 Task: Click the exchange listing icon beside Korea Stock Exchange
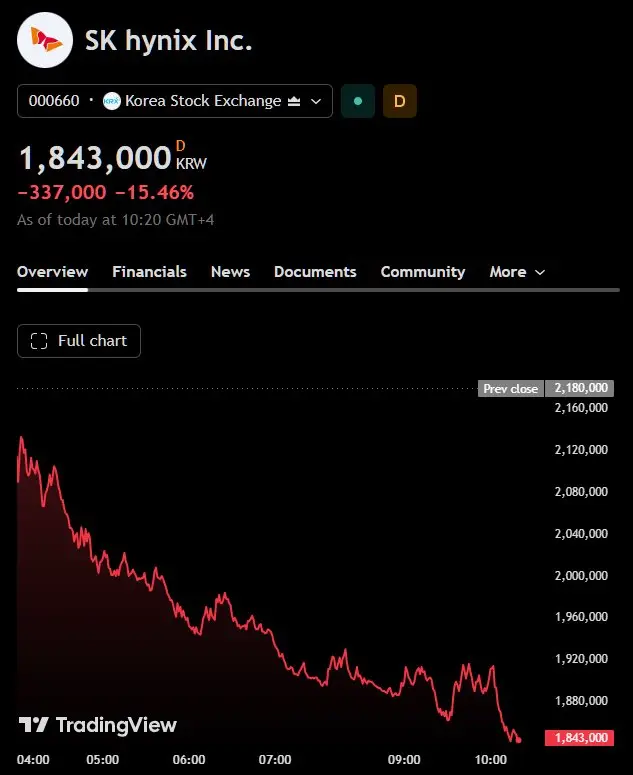[294, 101]
